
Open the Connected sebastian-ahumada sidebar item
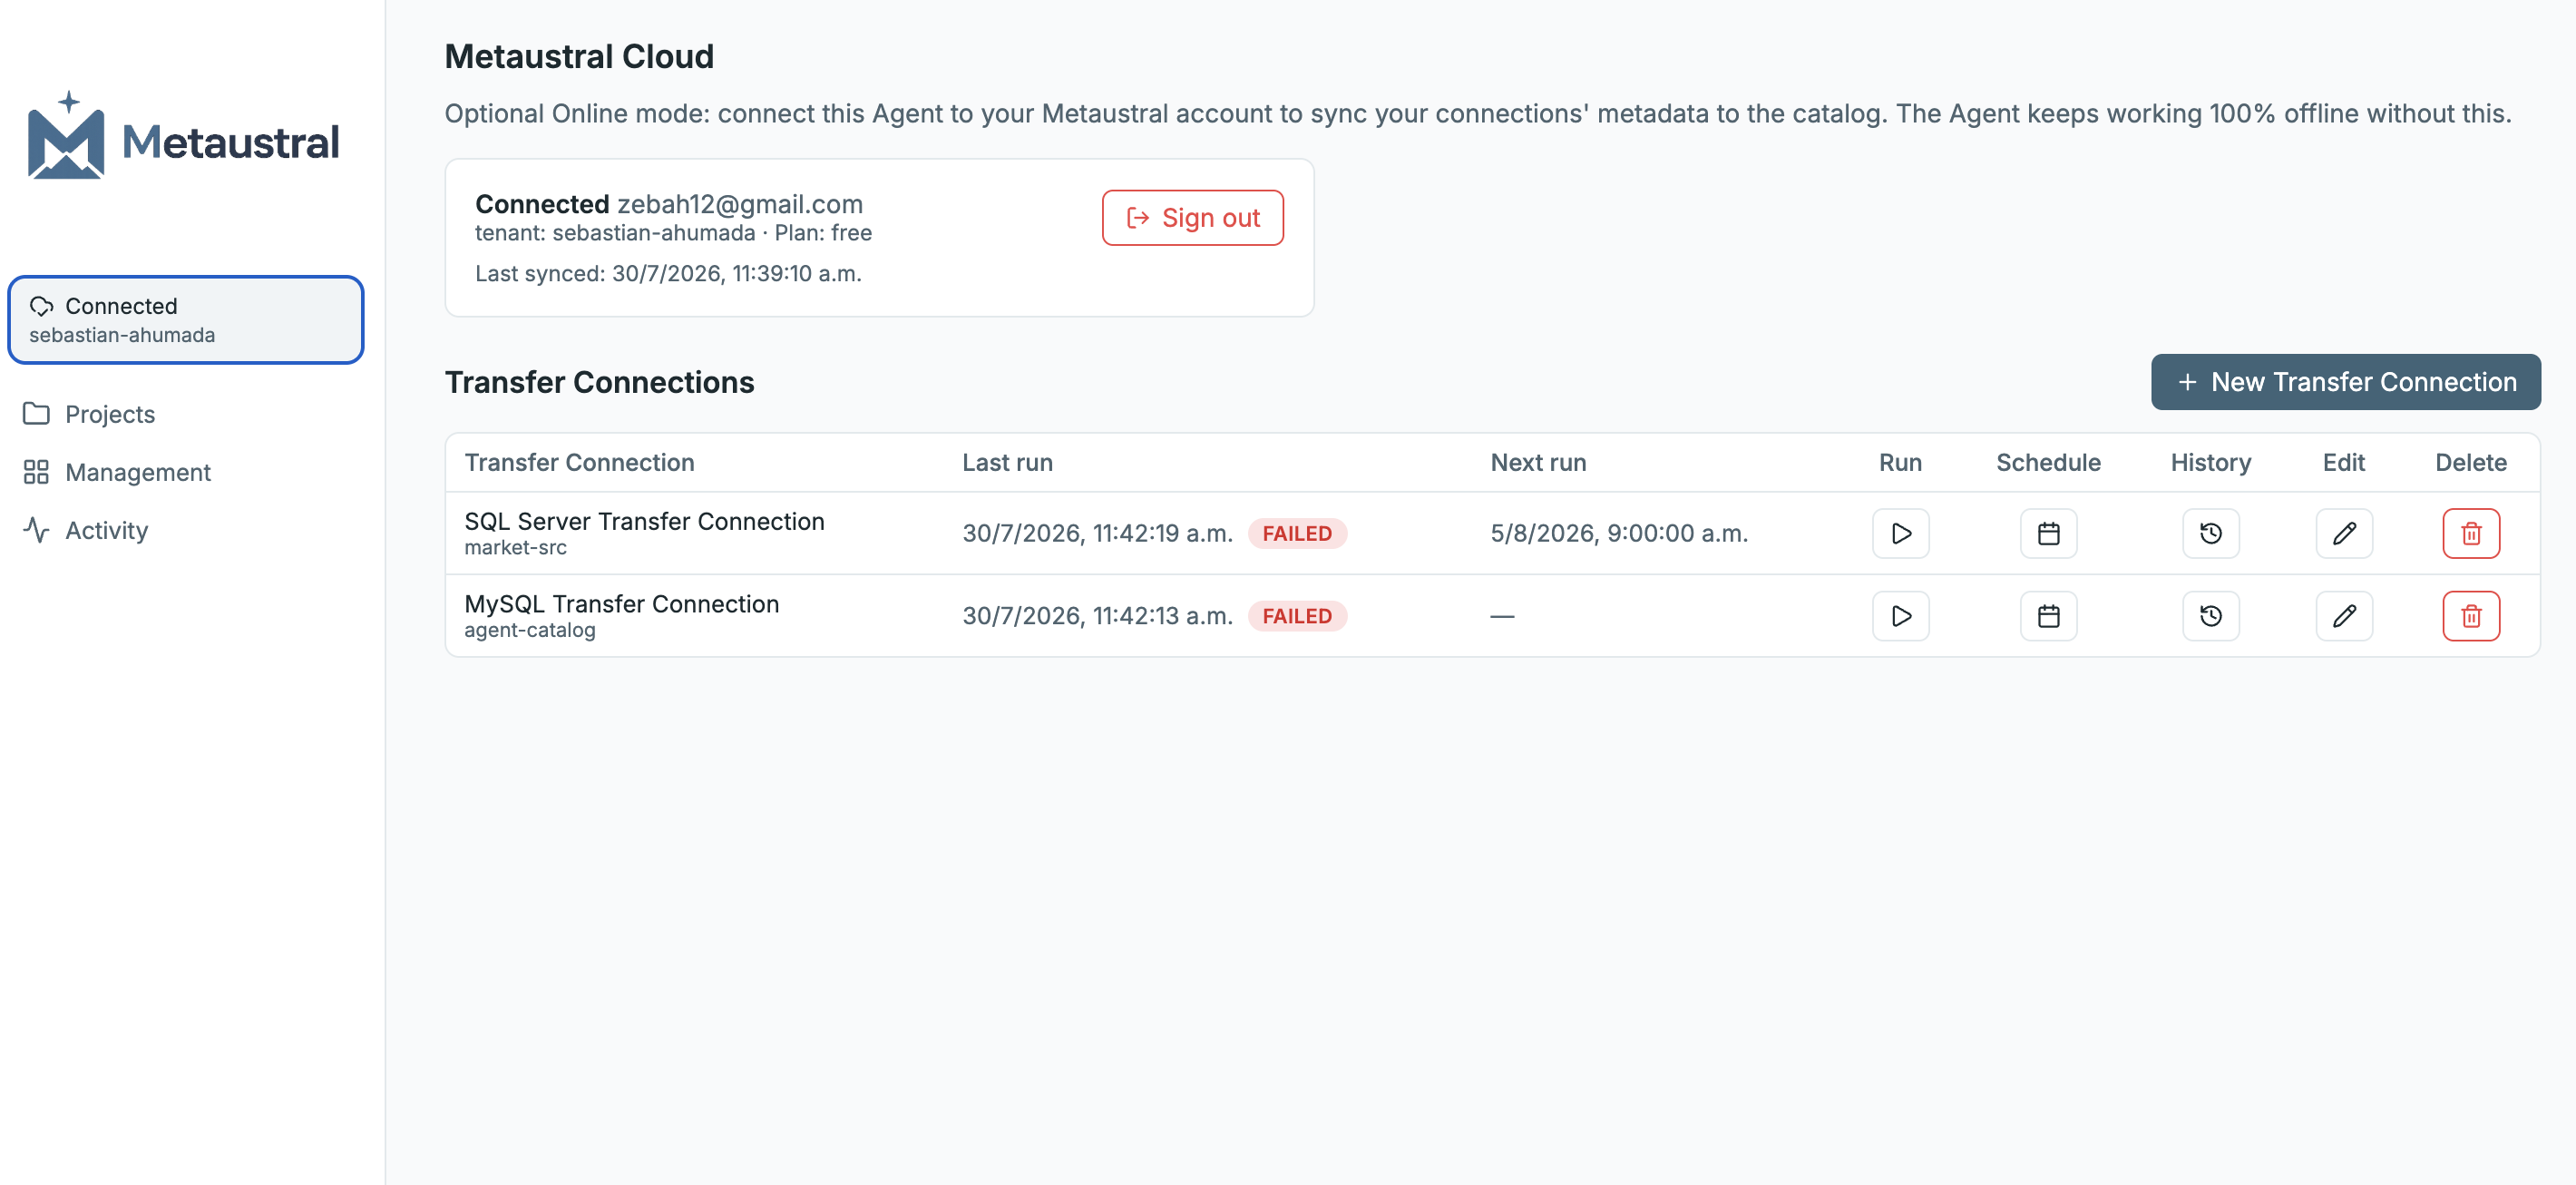(186, 320)
